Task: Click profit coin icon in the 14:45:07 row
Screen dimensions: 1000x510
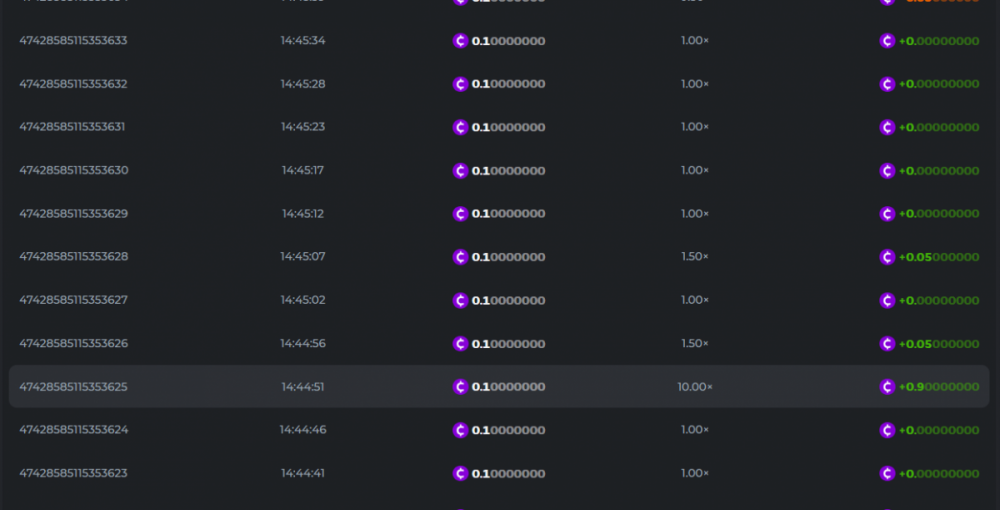Action: (x=887, y=257)
